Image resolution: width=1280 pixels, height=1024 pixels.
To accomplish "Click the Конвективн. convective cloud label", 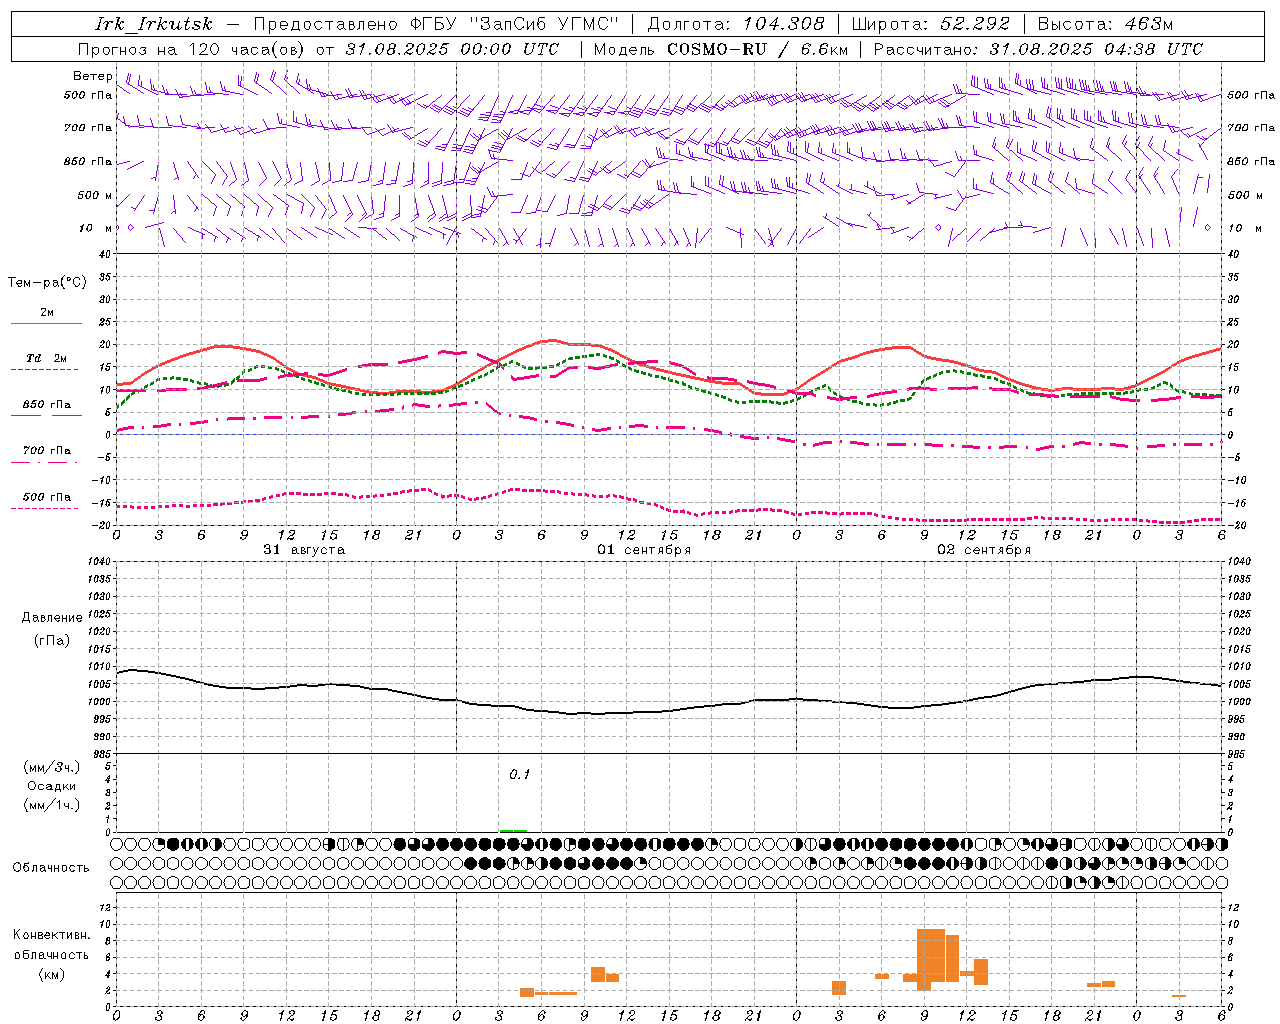I will 52,935.
